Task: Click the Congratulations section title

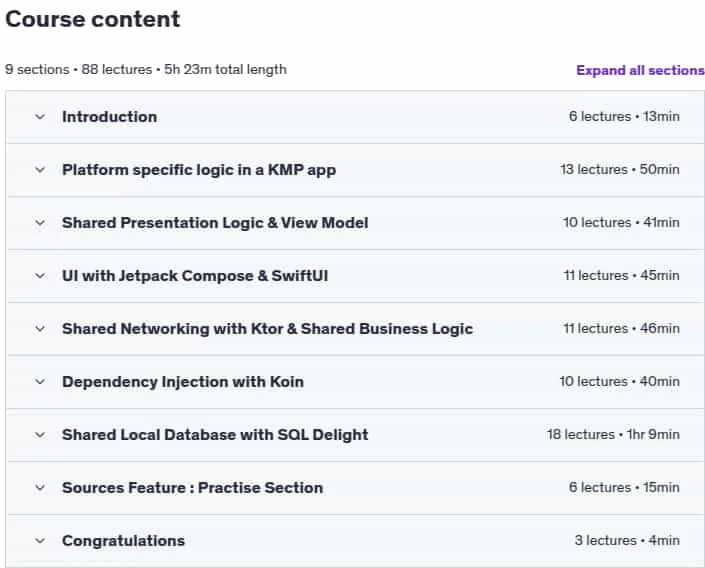Action: [123, 541]
